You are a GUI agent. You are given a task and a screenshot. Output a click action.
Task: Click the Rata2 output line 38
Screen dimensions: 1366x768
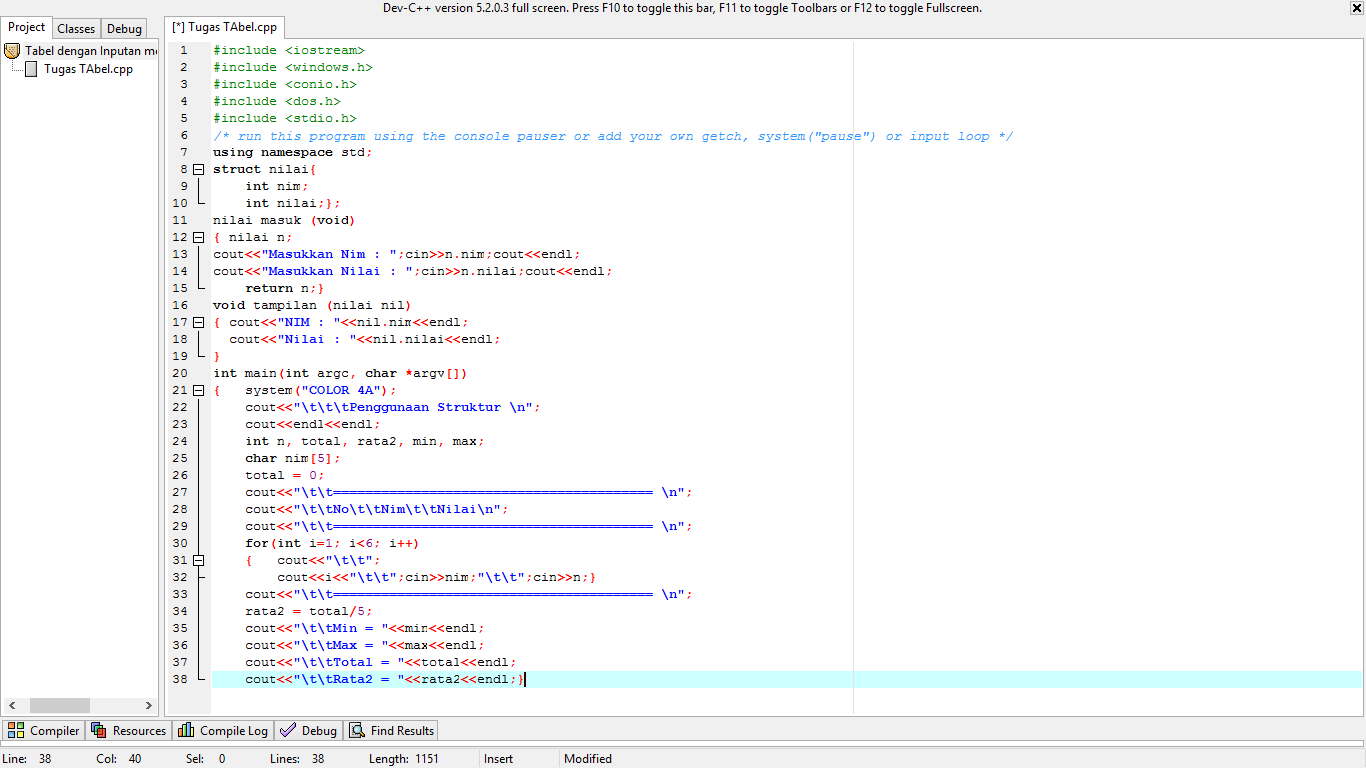[385, 679]
